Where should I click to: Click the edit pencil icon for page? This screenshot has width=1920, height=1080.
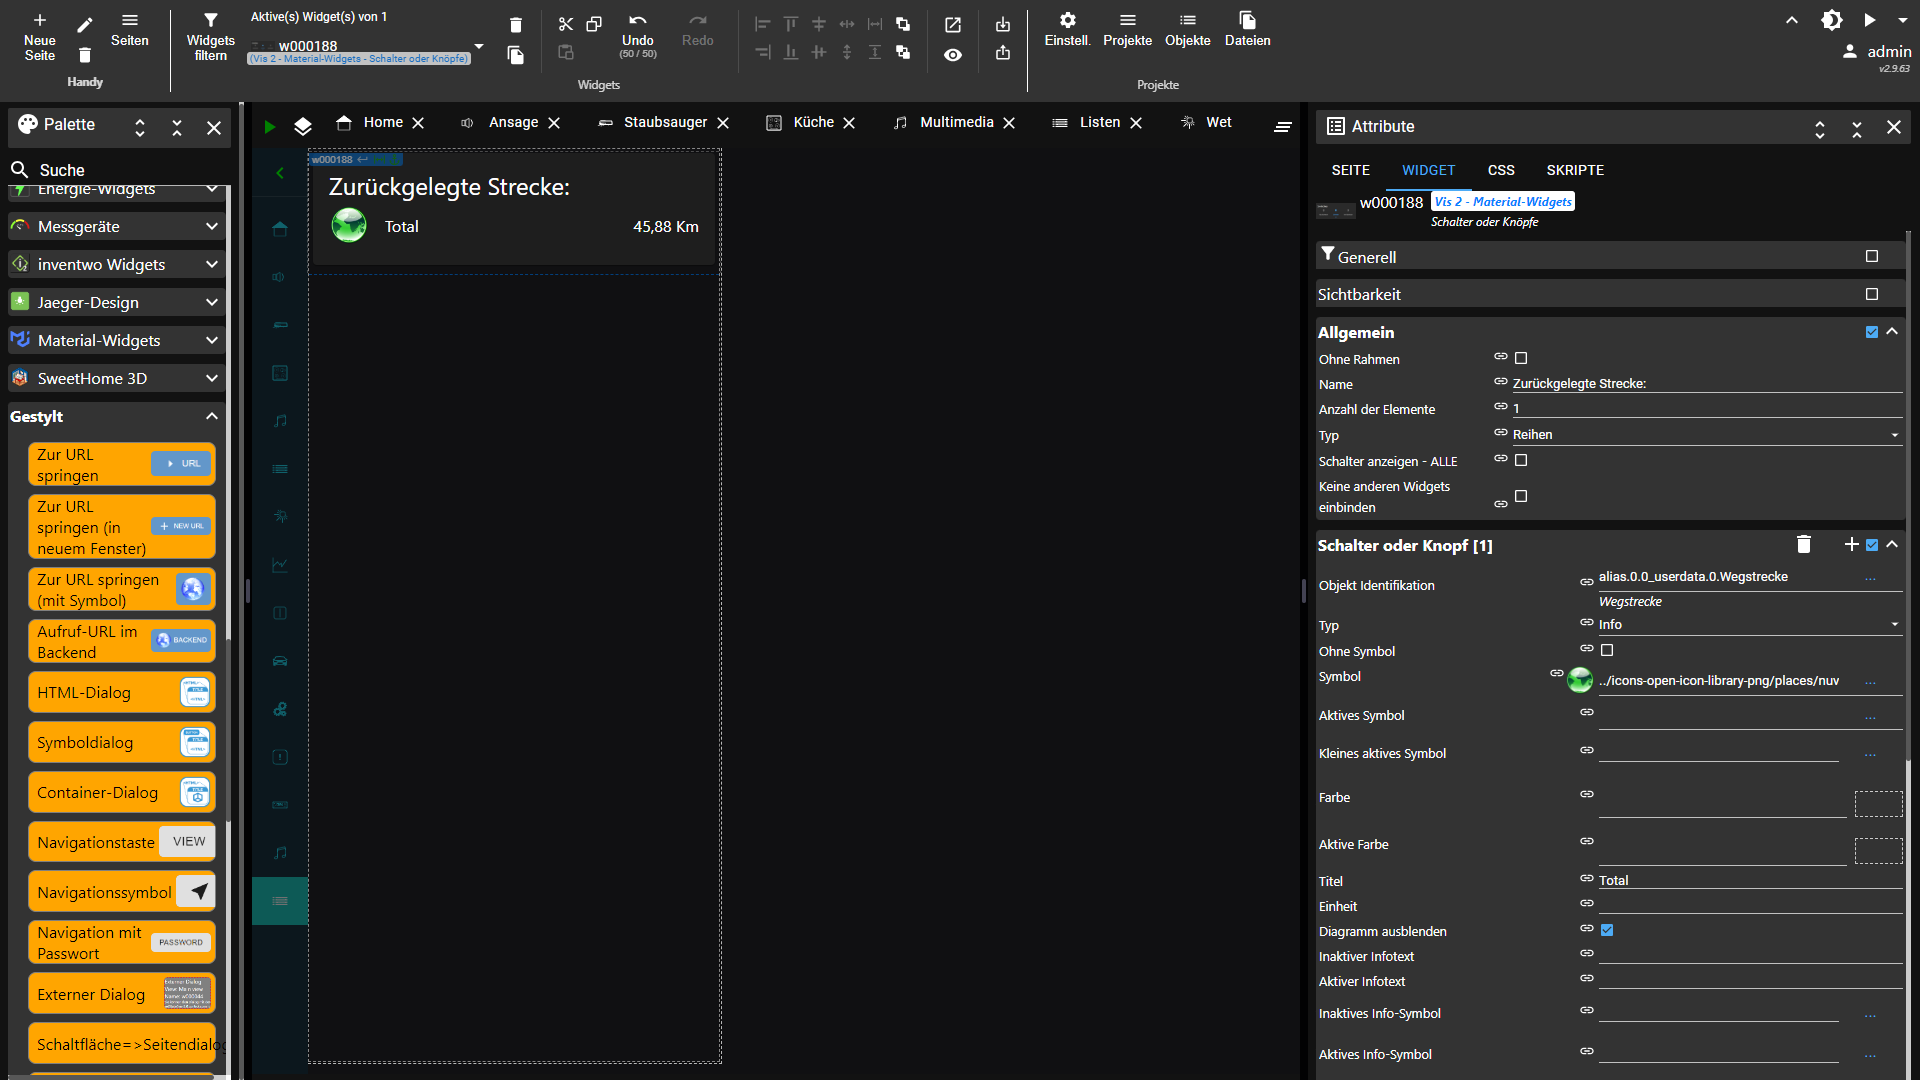click(85, 25)
